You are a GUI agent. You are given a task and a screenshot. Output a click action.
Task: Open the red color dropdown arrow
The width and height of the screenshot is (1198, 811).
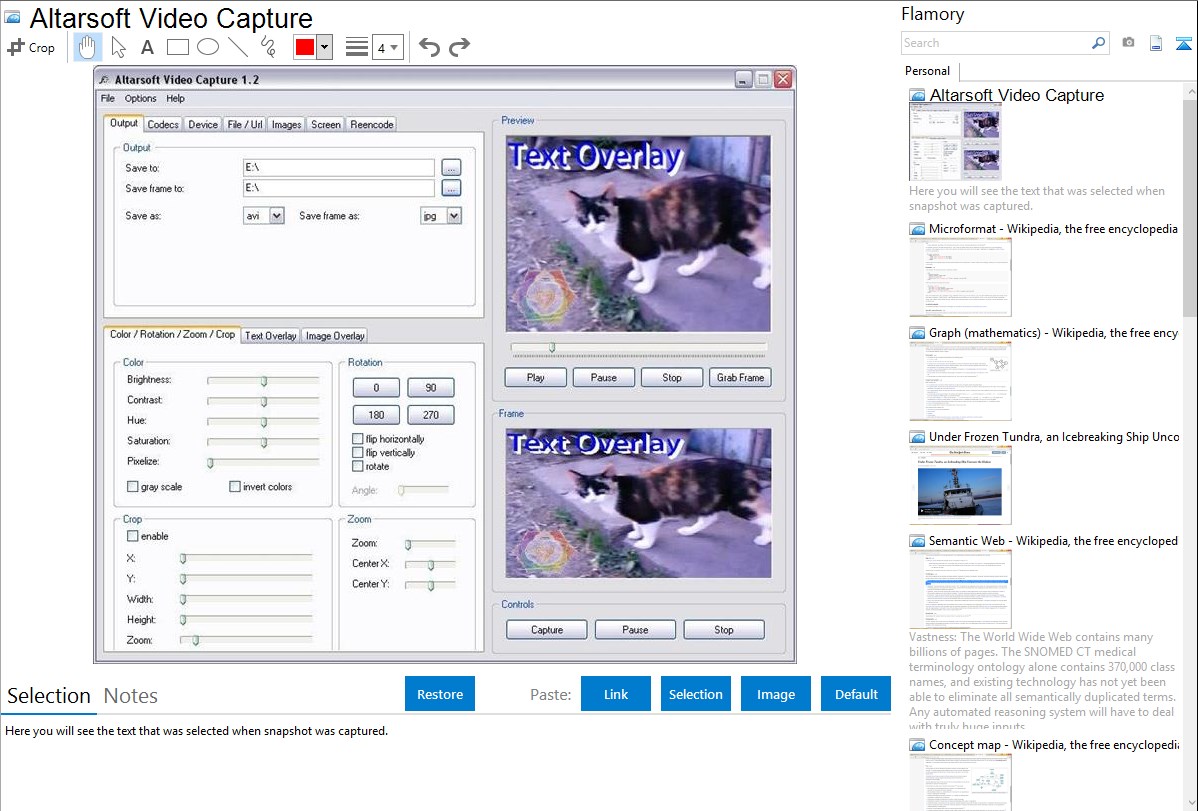click(x=324, y=47)
